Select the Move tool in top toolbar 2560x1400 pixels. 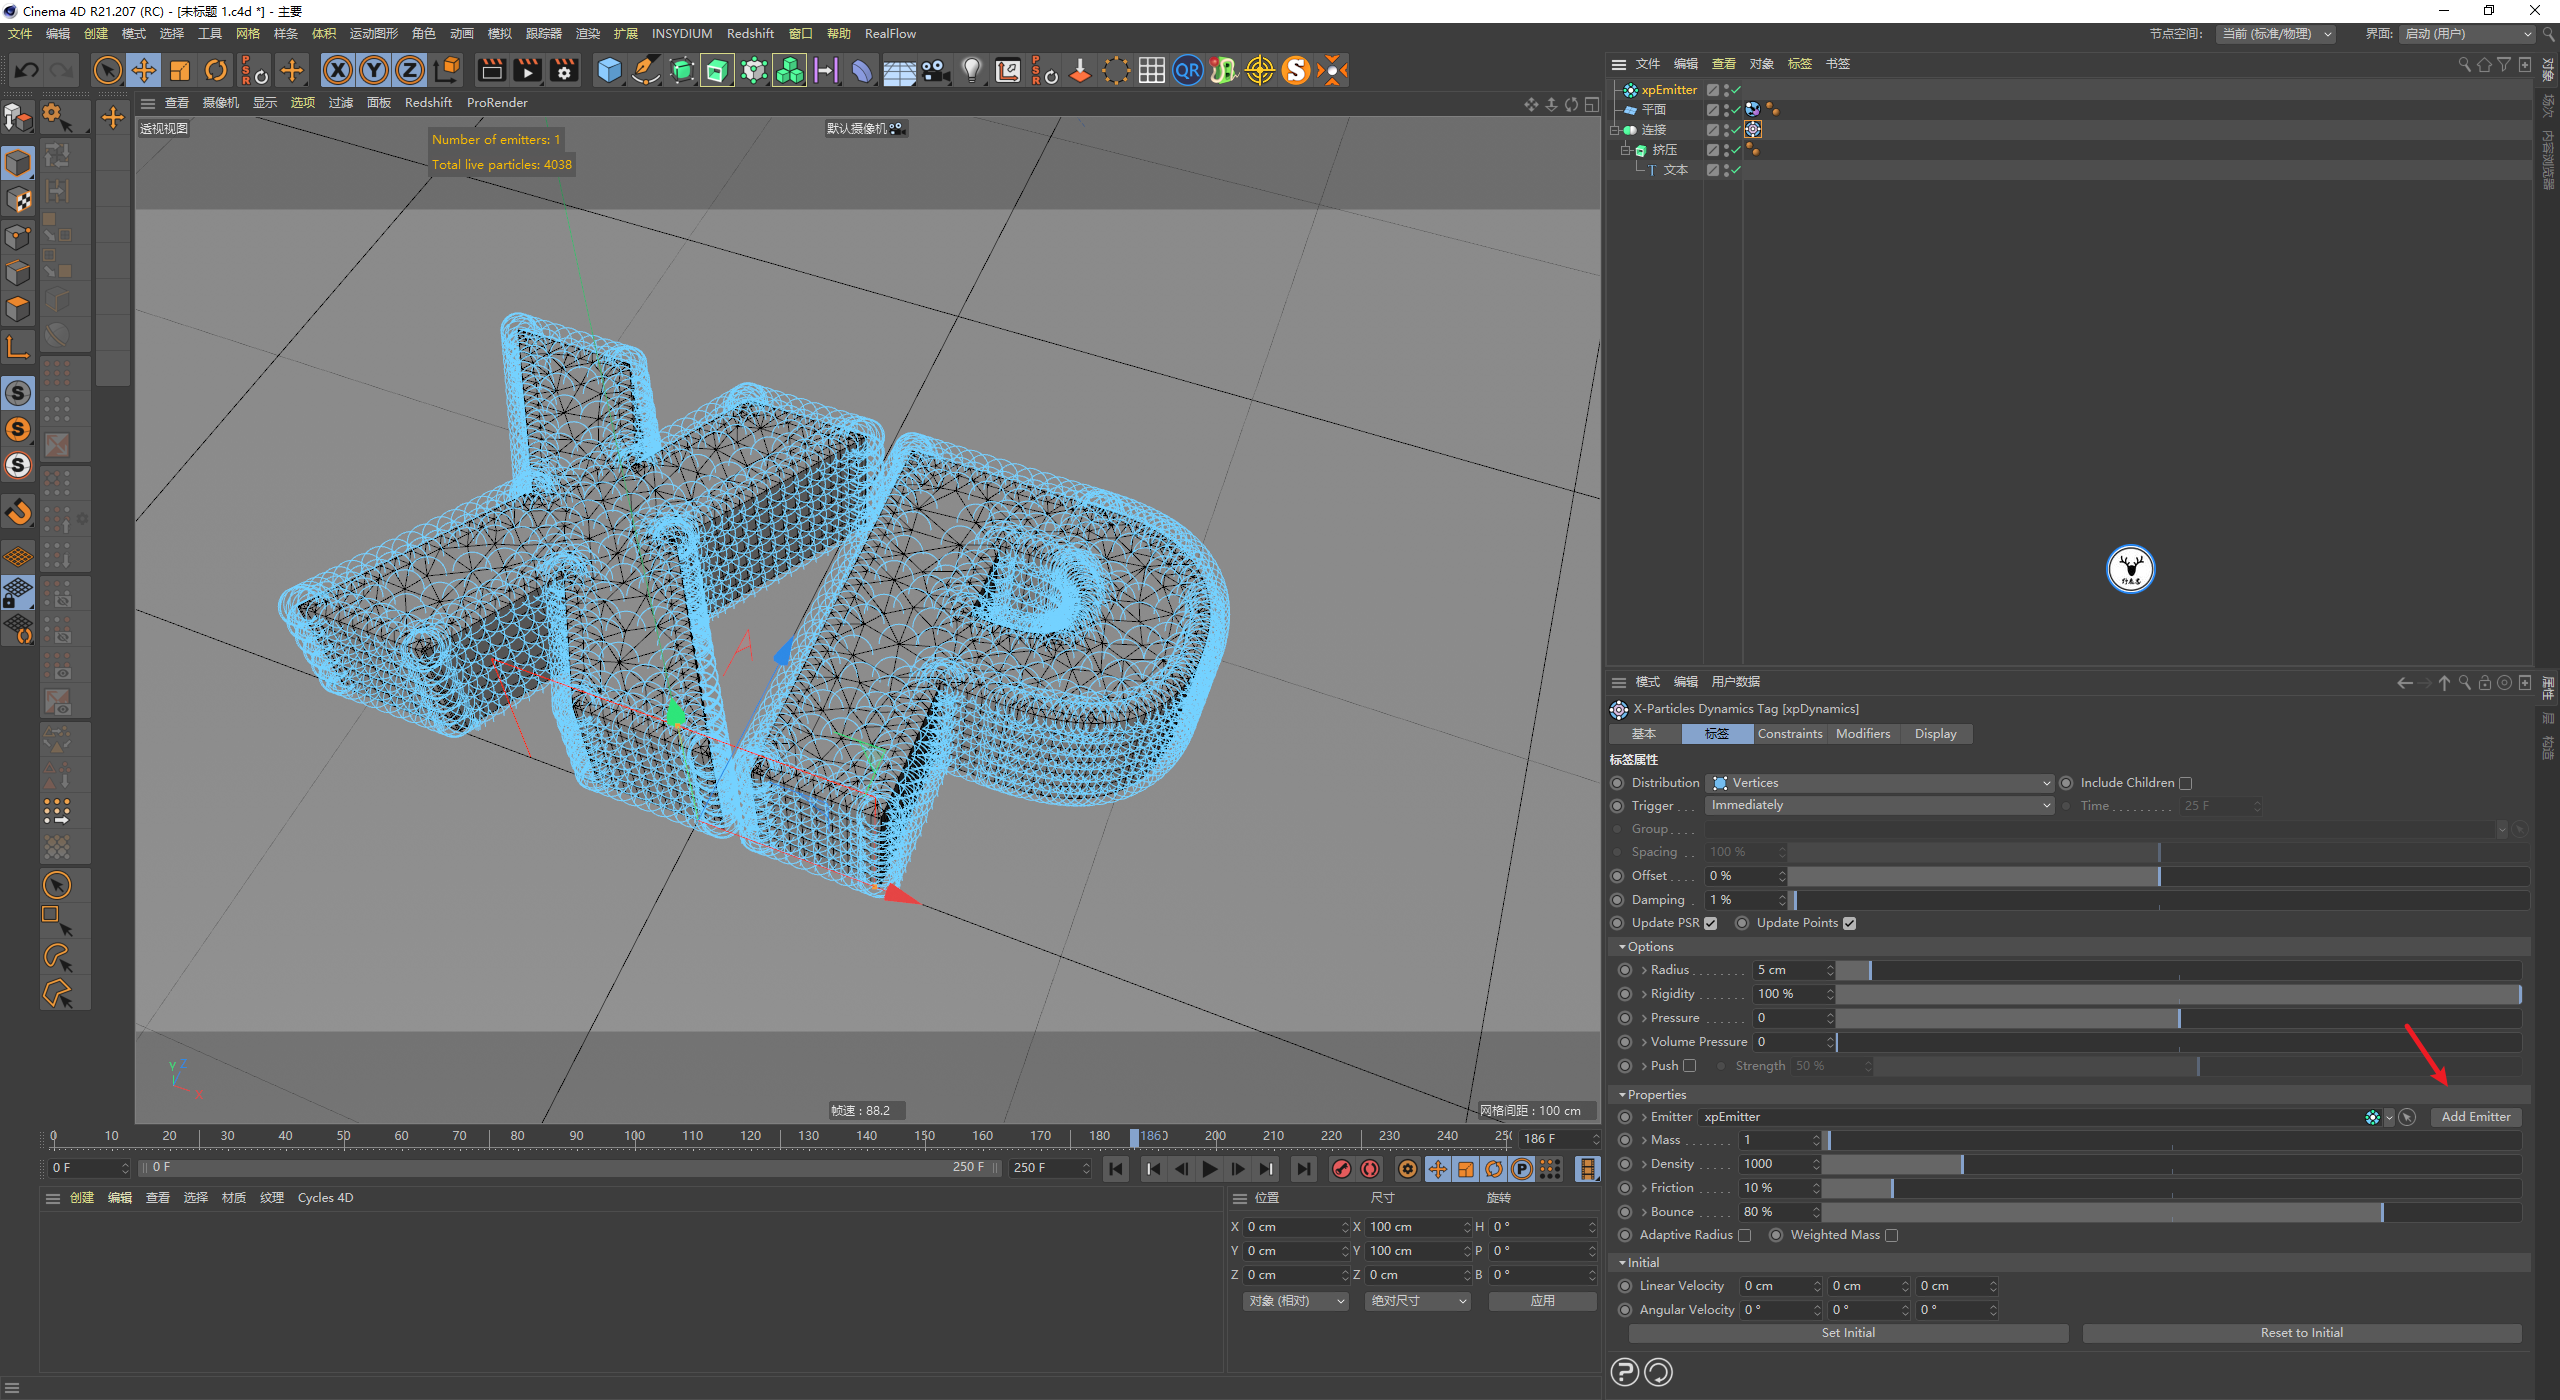point(144,70)
